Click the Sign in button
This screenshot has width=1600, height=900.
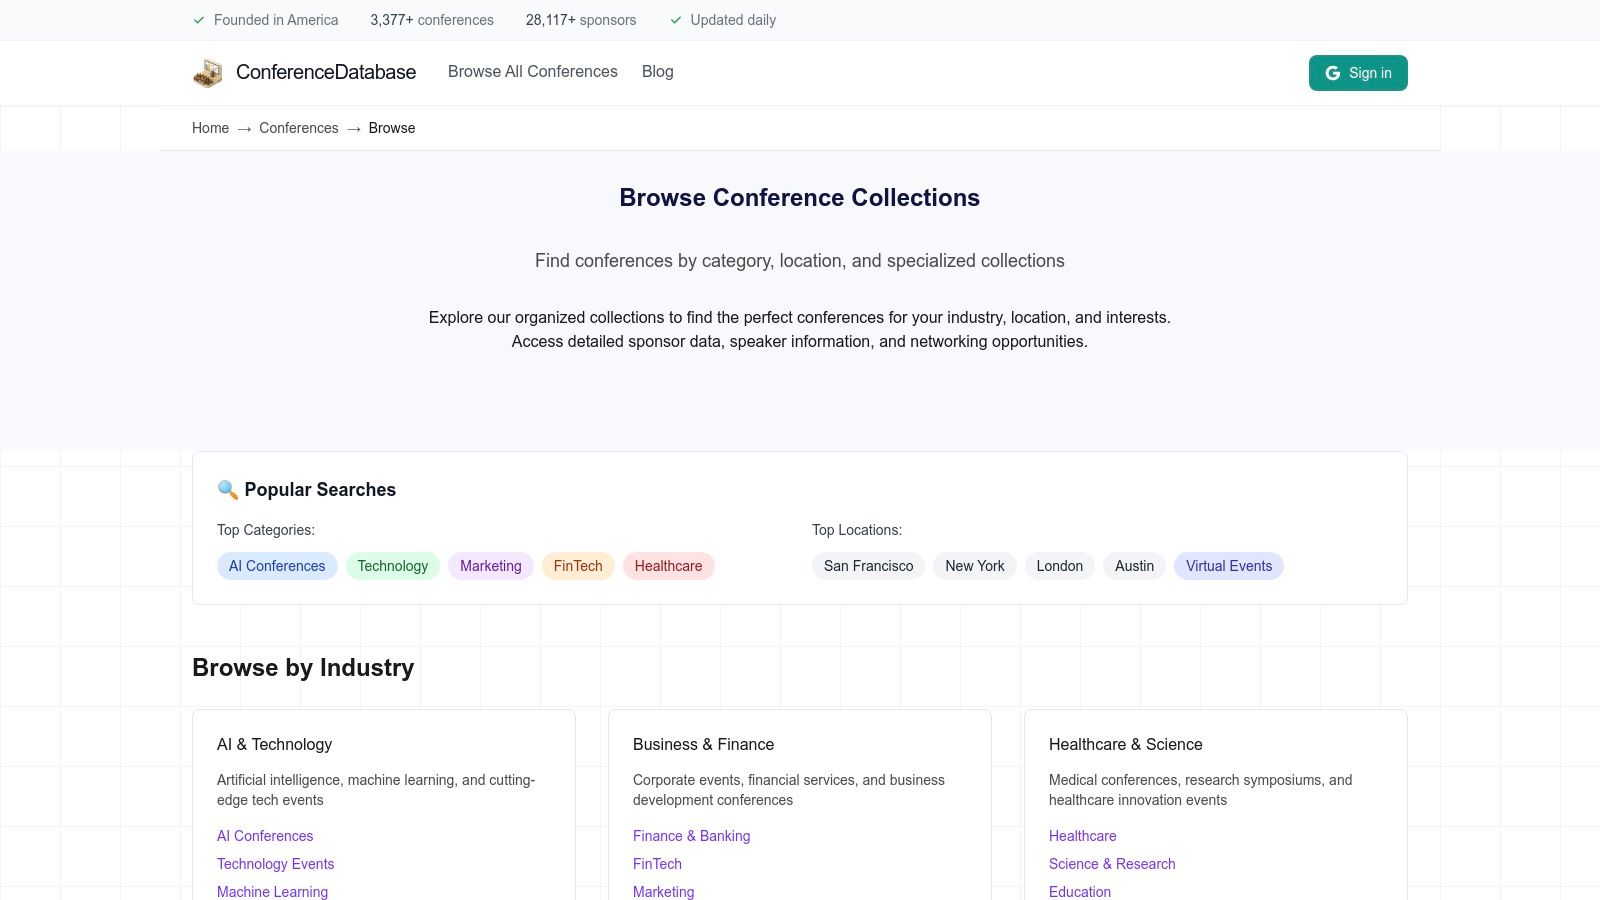click(x=1358, y=73)
